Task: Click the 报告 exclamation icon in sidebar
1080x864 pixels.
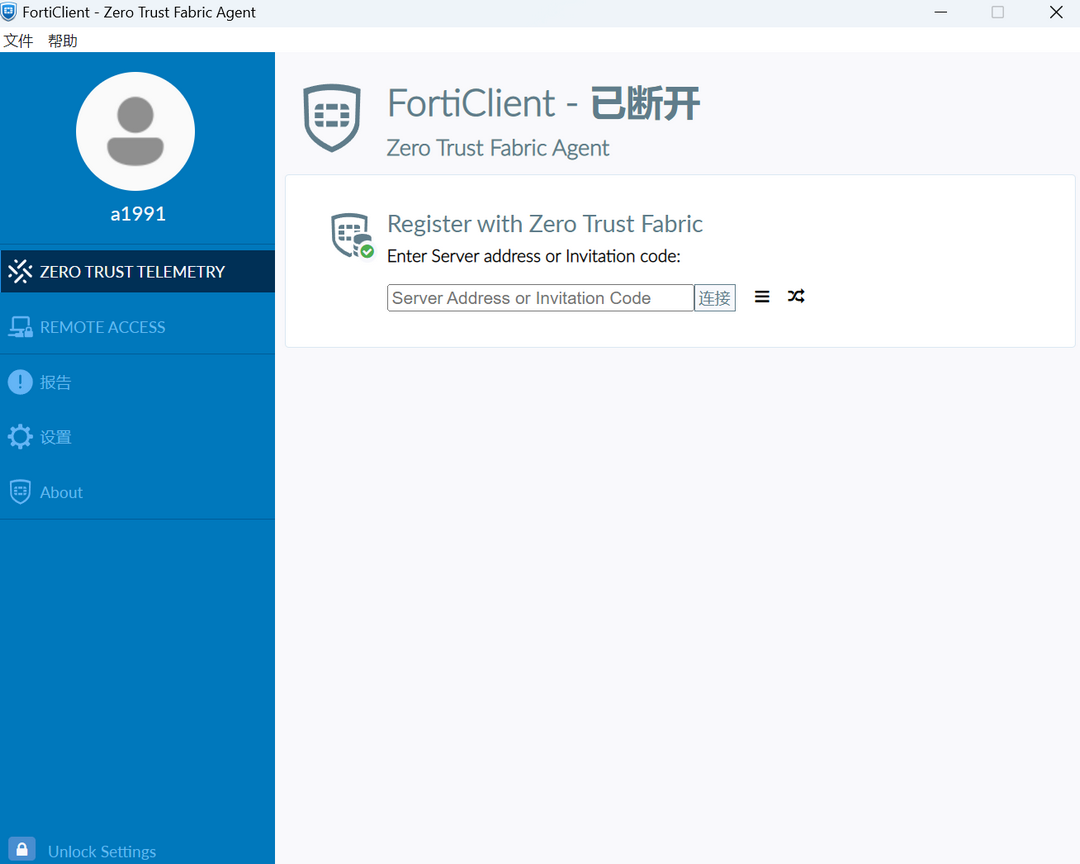Action: pyautogui.click(x=19, y=381)
